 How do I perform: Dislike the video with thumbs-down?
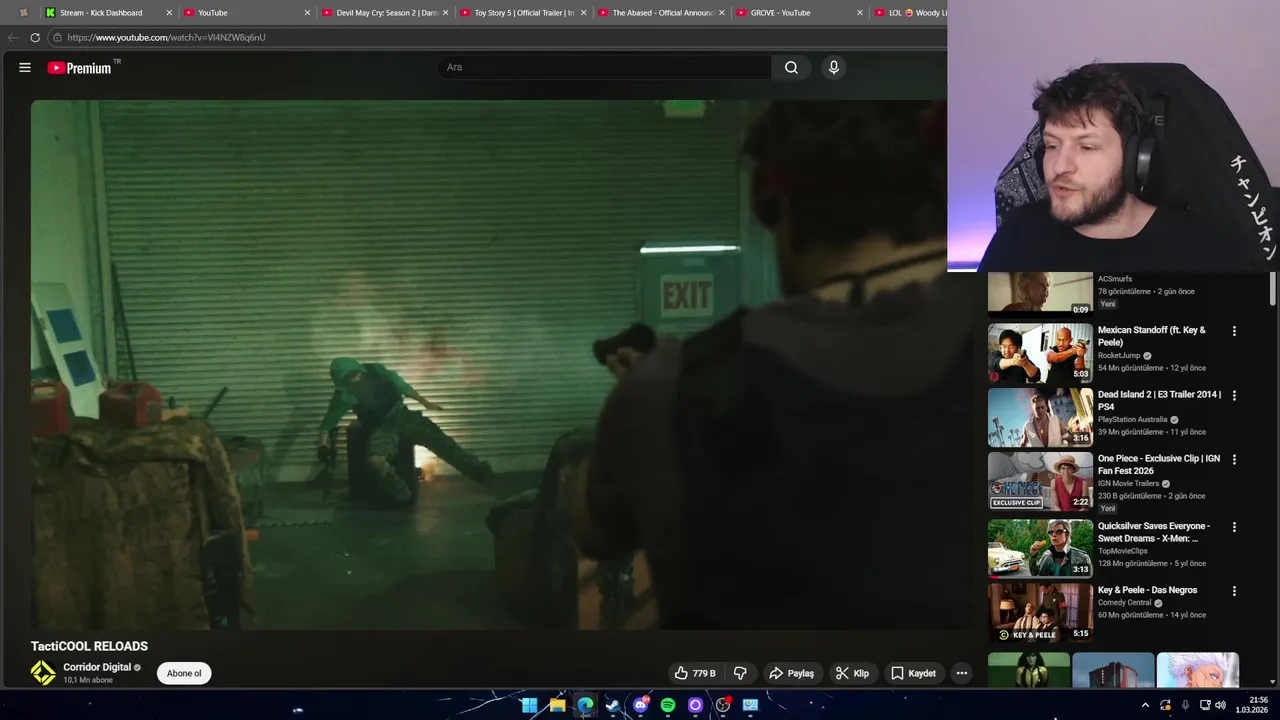(x=741, y=673)
